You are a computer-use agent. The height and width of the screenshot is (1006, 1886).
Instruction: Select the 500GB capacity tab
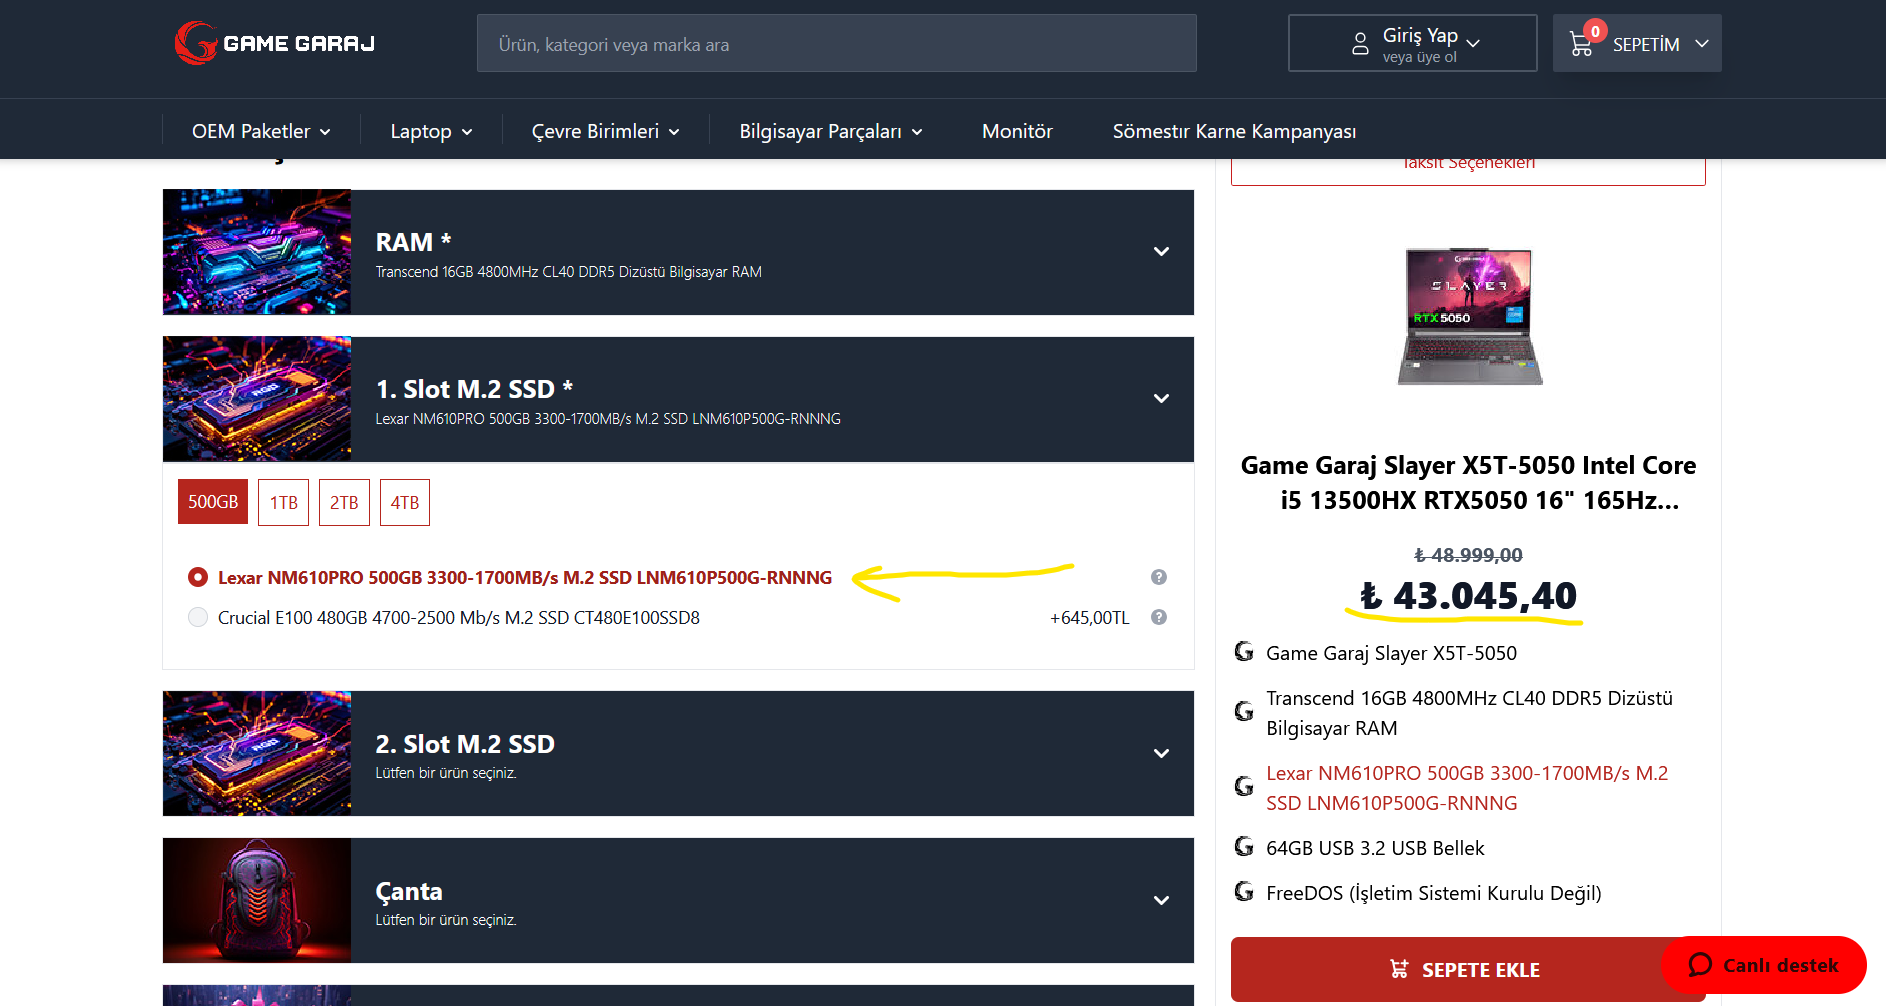point(213,502)
